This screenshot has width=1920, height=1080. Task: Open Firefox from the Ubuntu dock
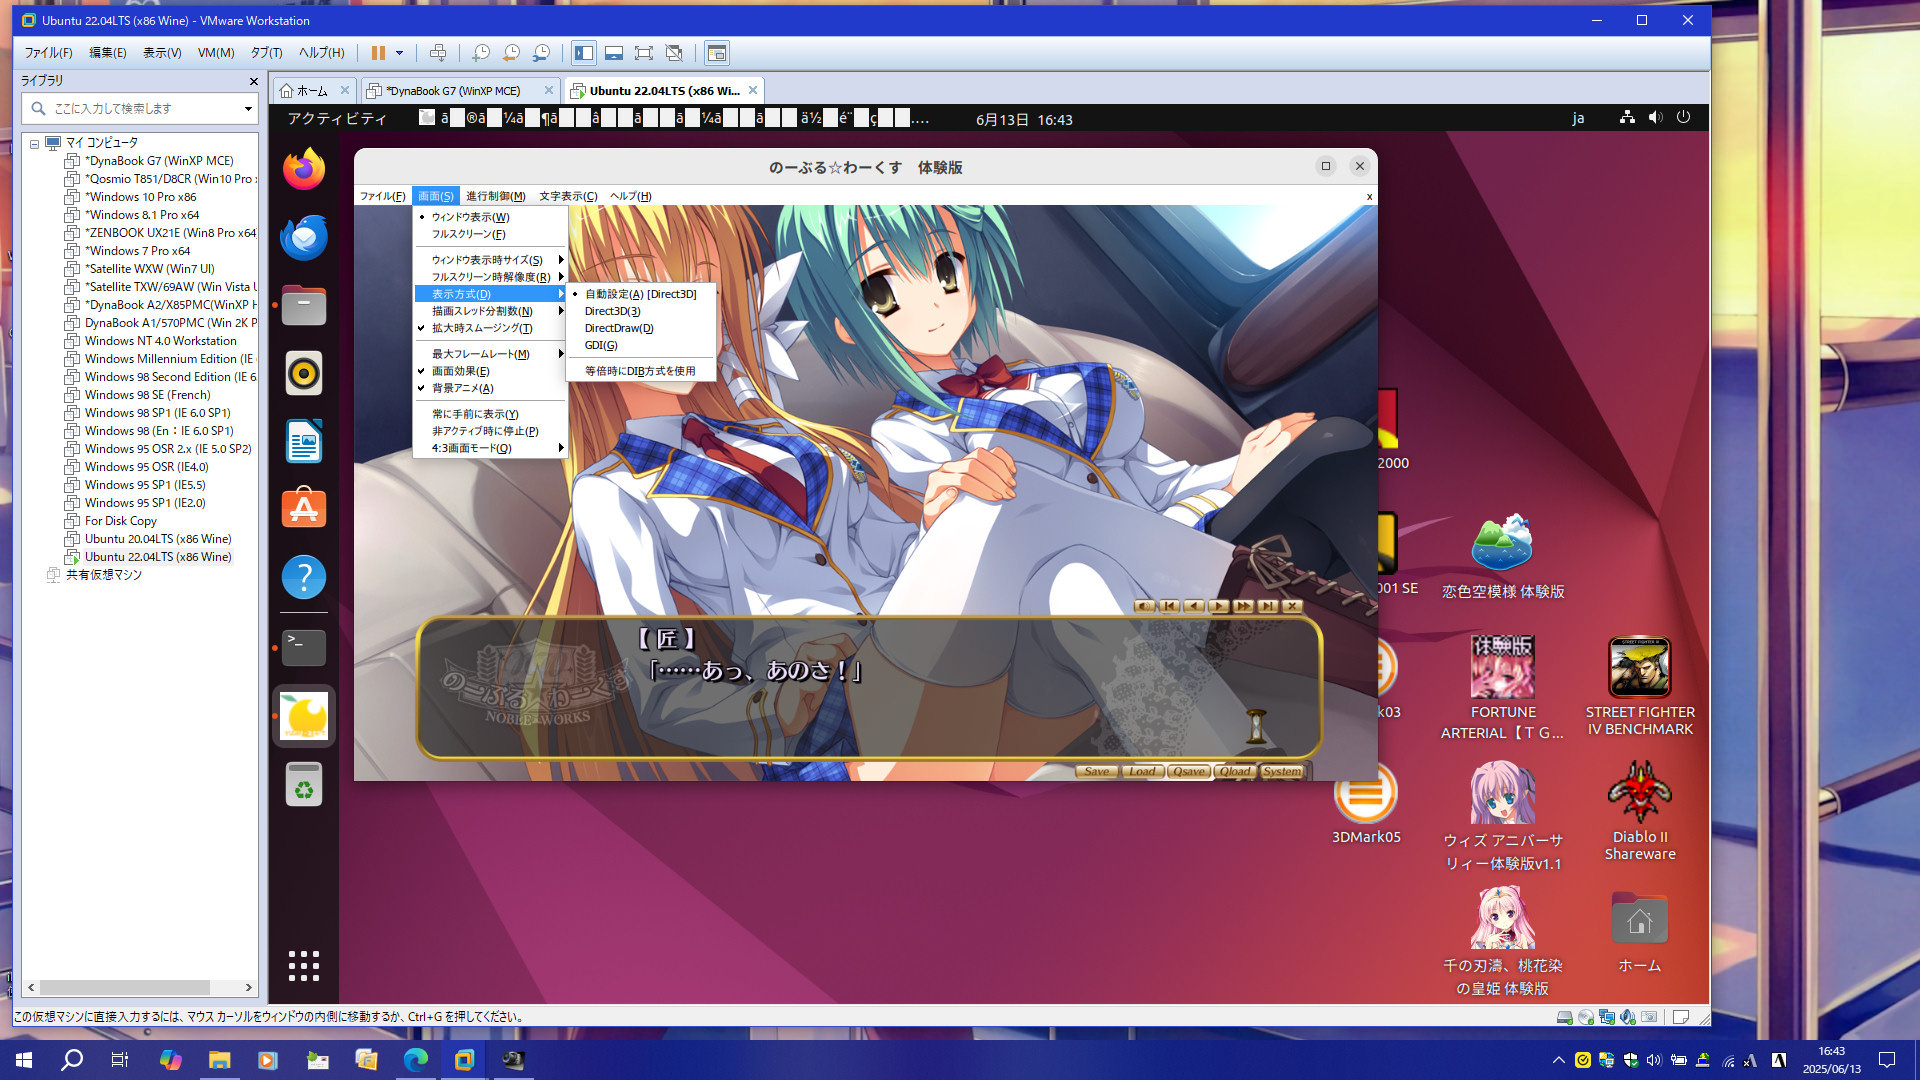click(x=304, y=169)
